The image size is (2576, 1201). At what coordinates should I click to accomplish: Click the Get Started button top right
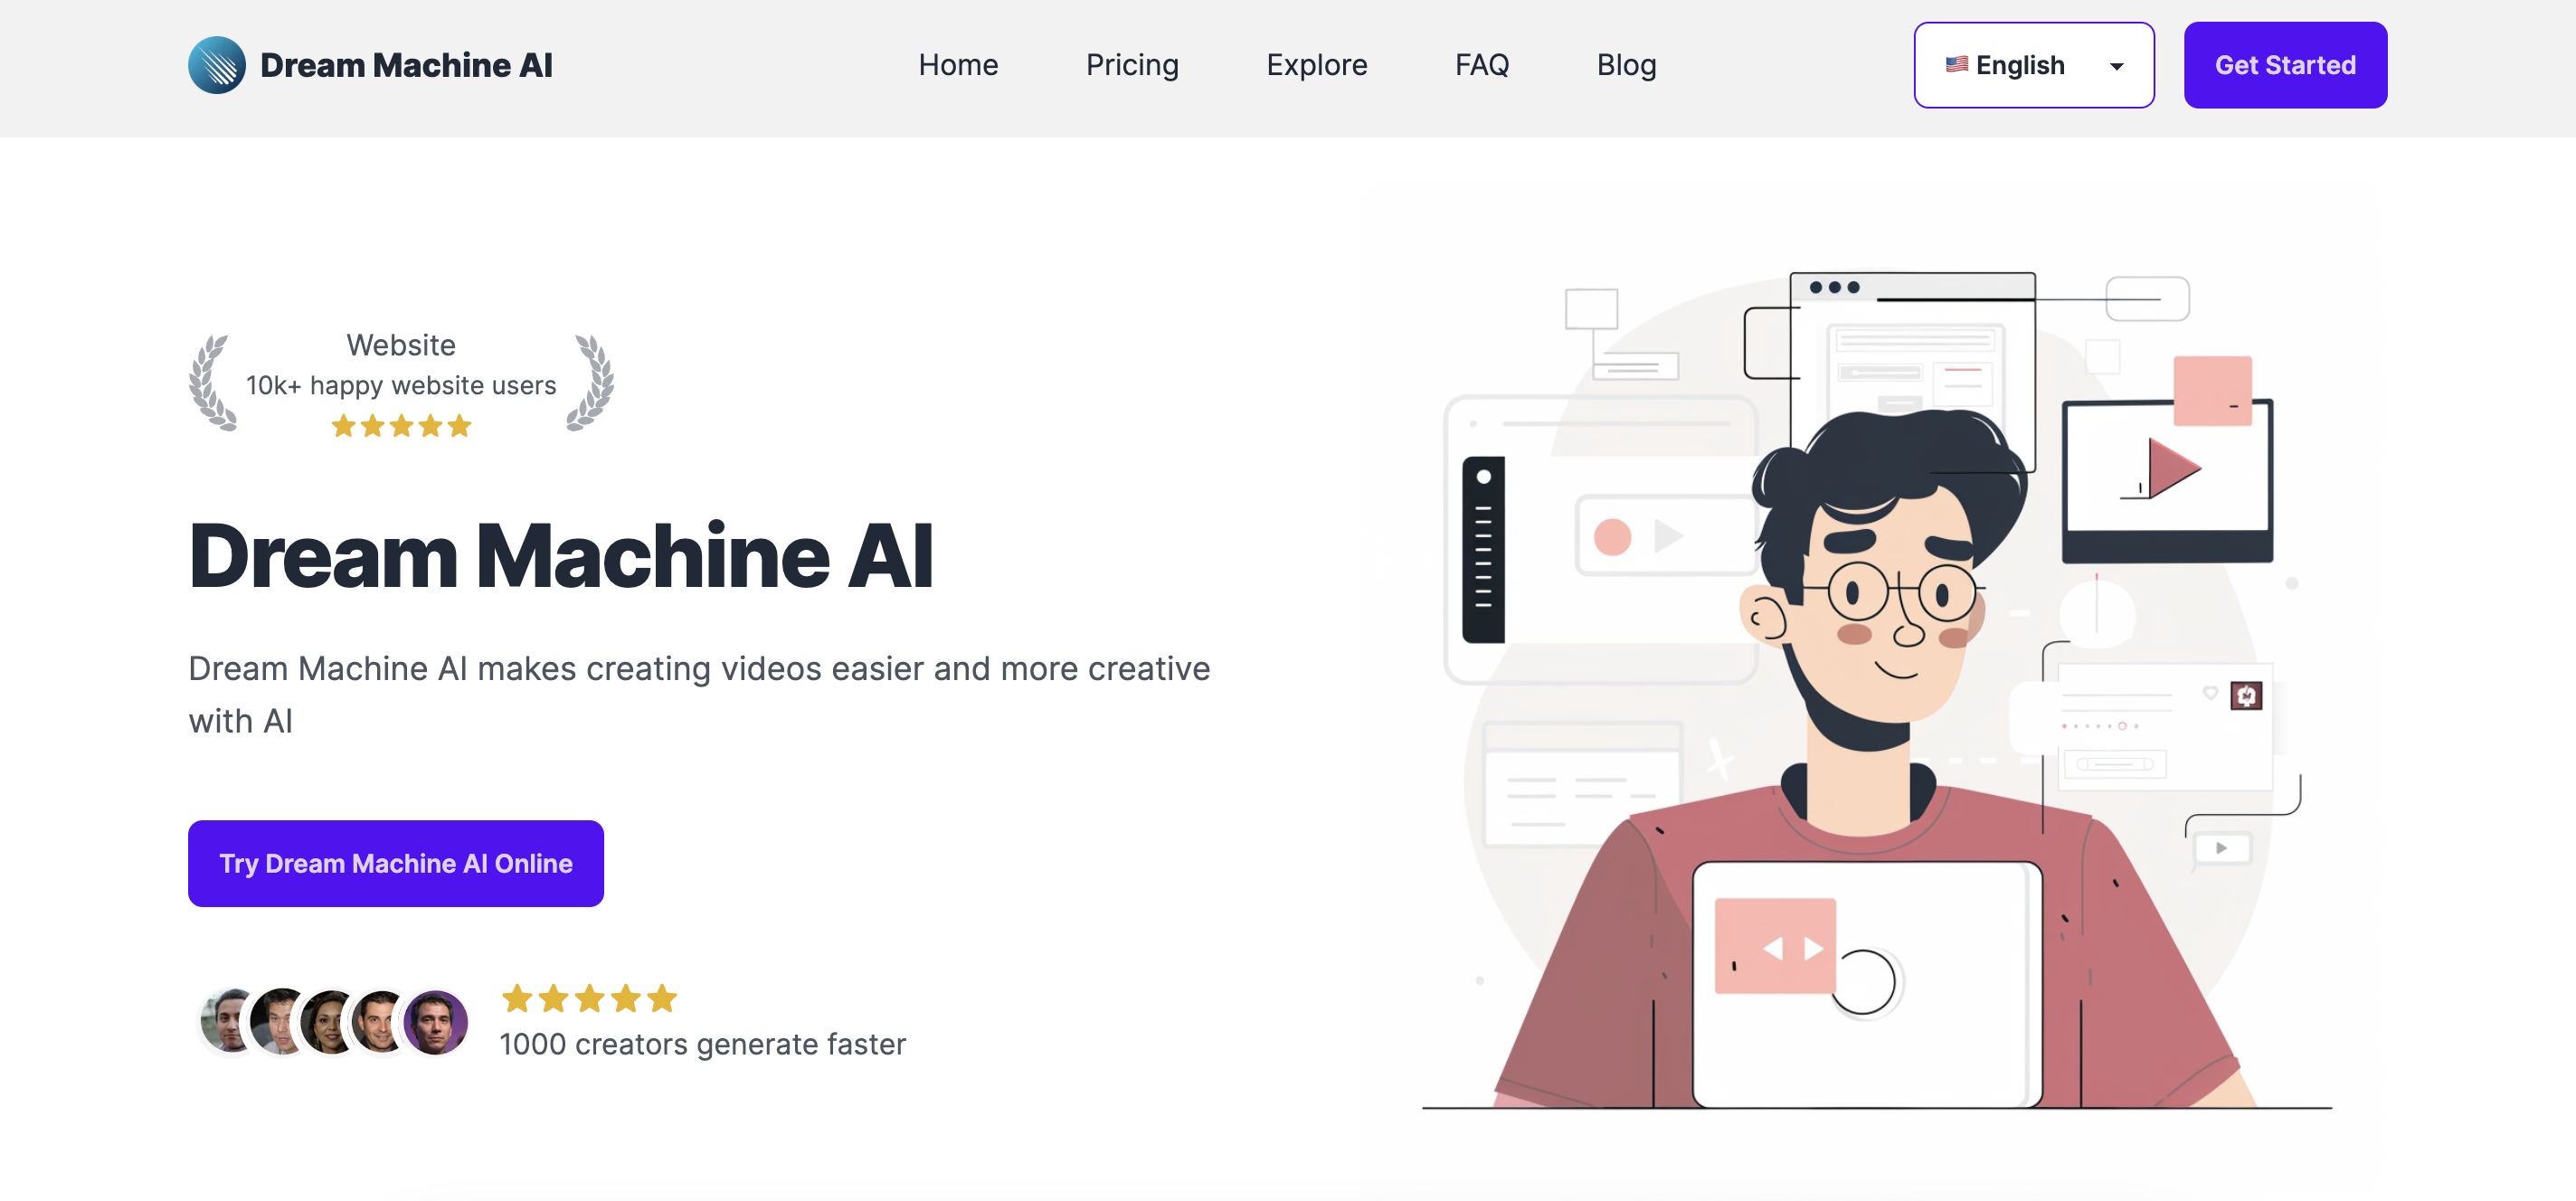(x=2286, y=66)
